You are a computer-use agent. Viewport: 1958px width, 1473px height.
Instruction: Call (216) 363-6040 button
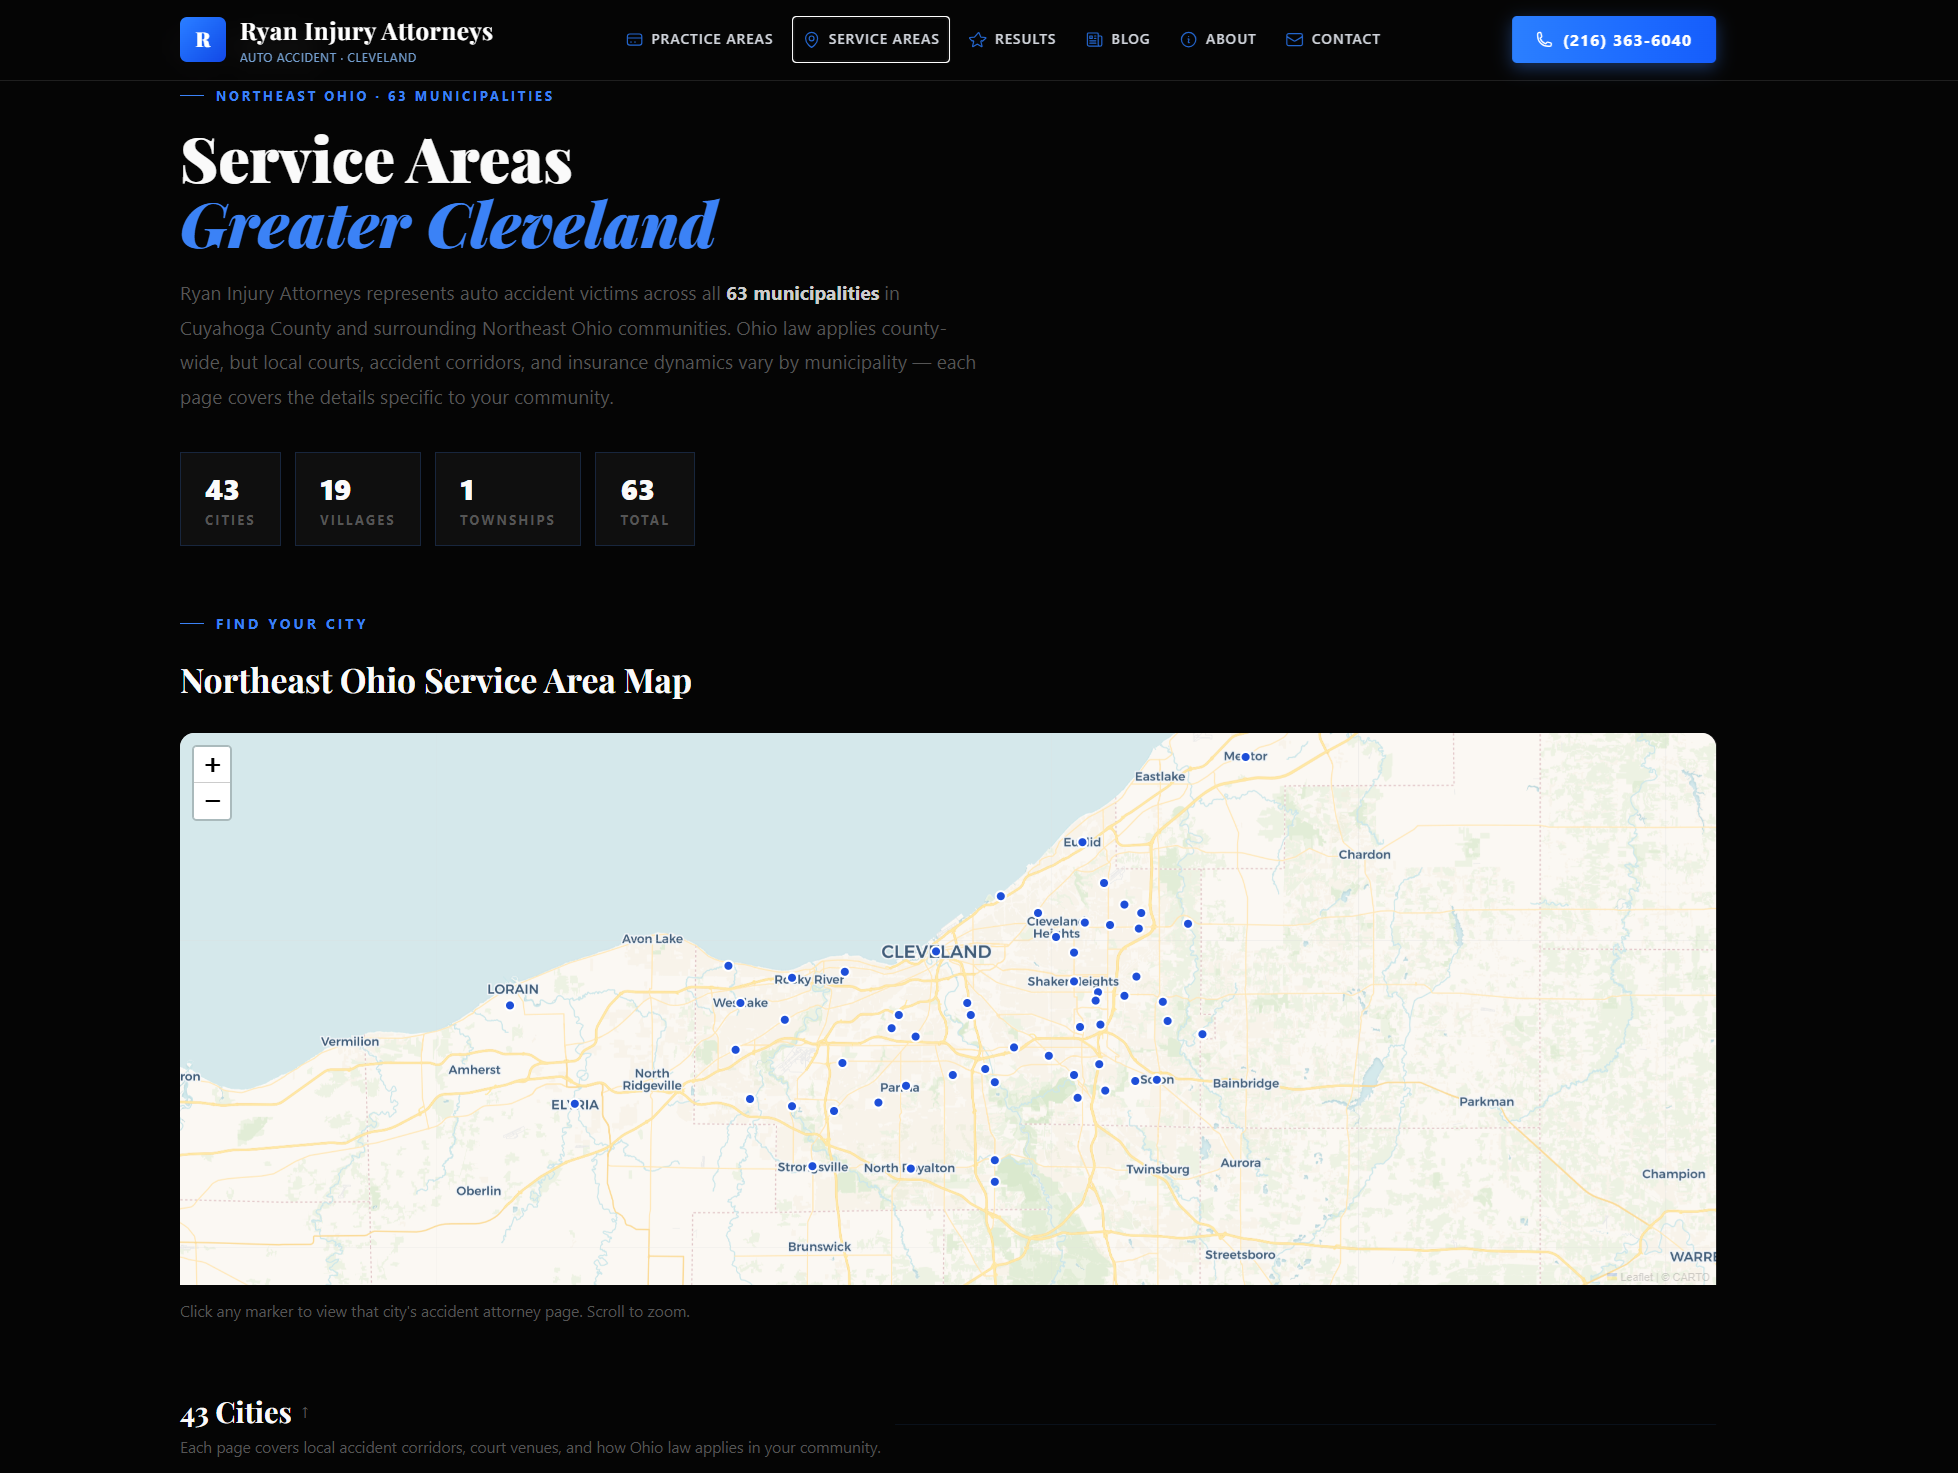click(1613, 40)
